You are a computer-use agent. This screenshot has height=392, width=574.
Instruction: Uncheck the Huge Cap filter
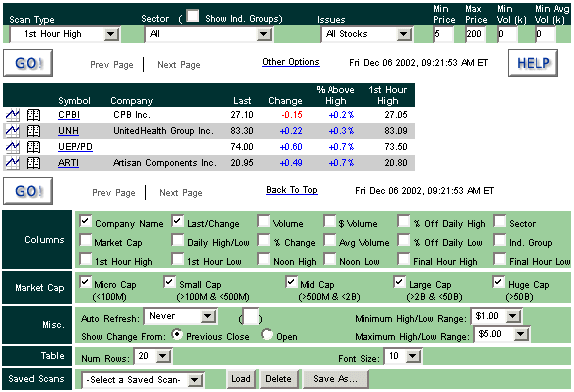click(499, 282)
